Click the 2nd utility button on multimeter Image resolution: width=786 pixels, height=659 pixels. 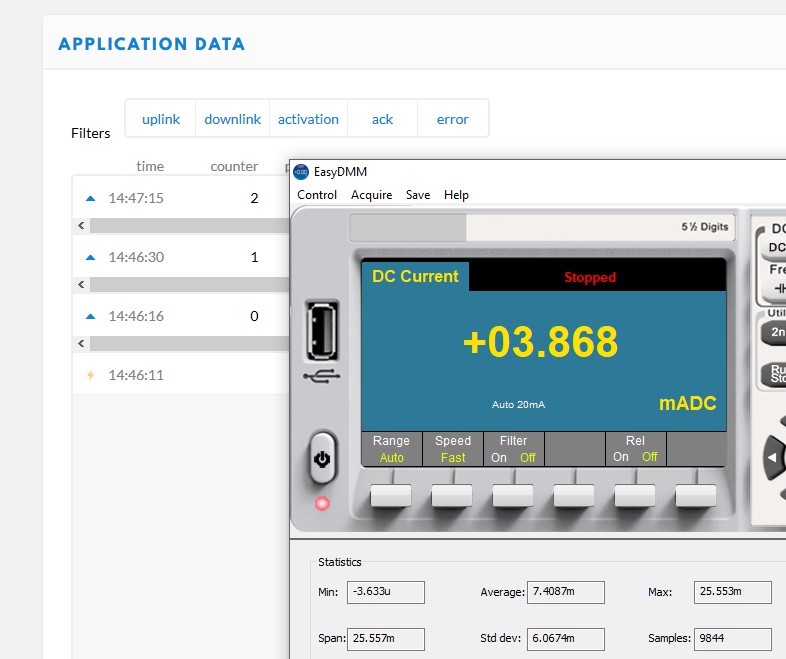pos(774,332)
